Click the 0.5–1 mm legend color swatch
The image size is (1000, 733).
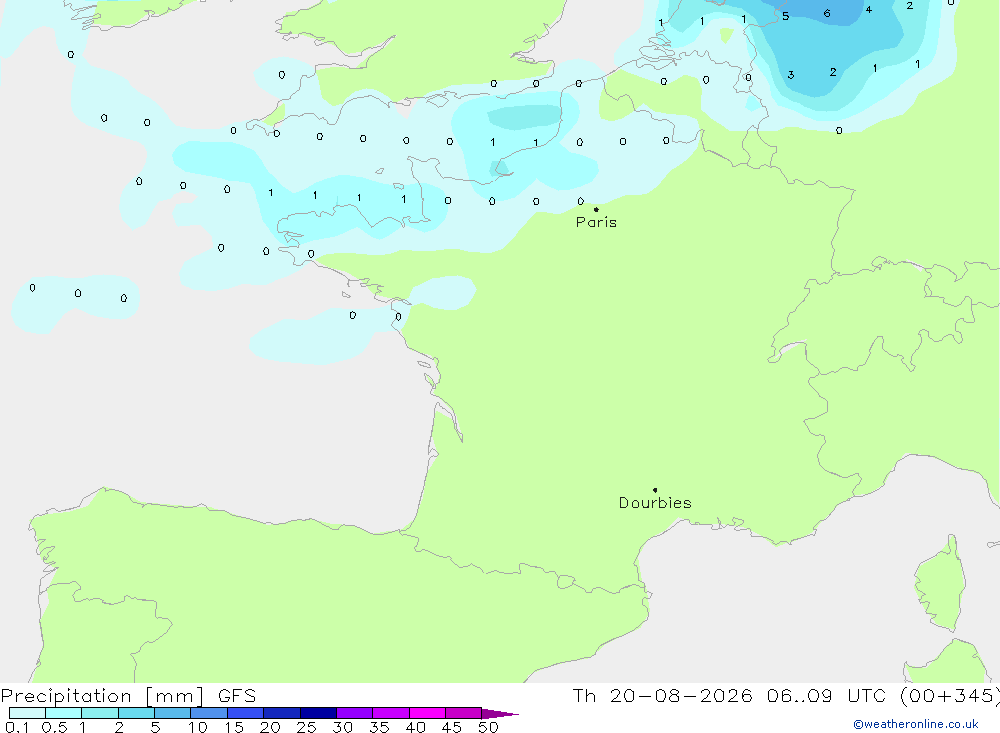(63, 713)
